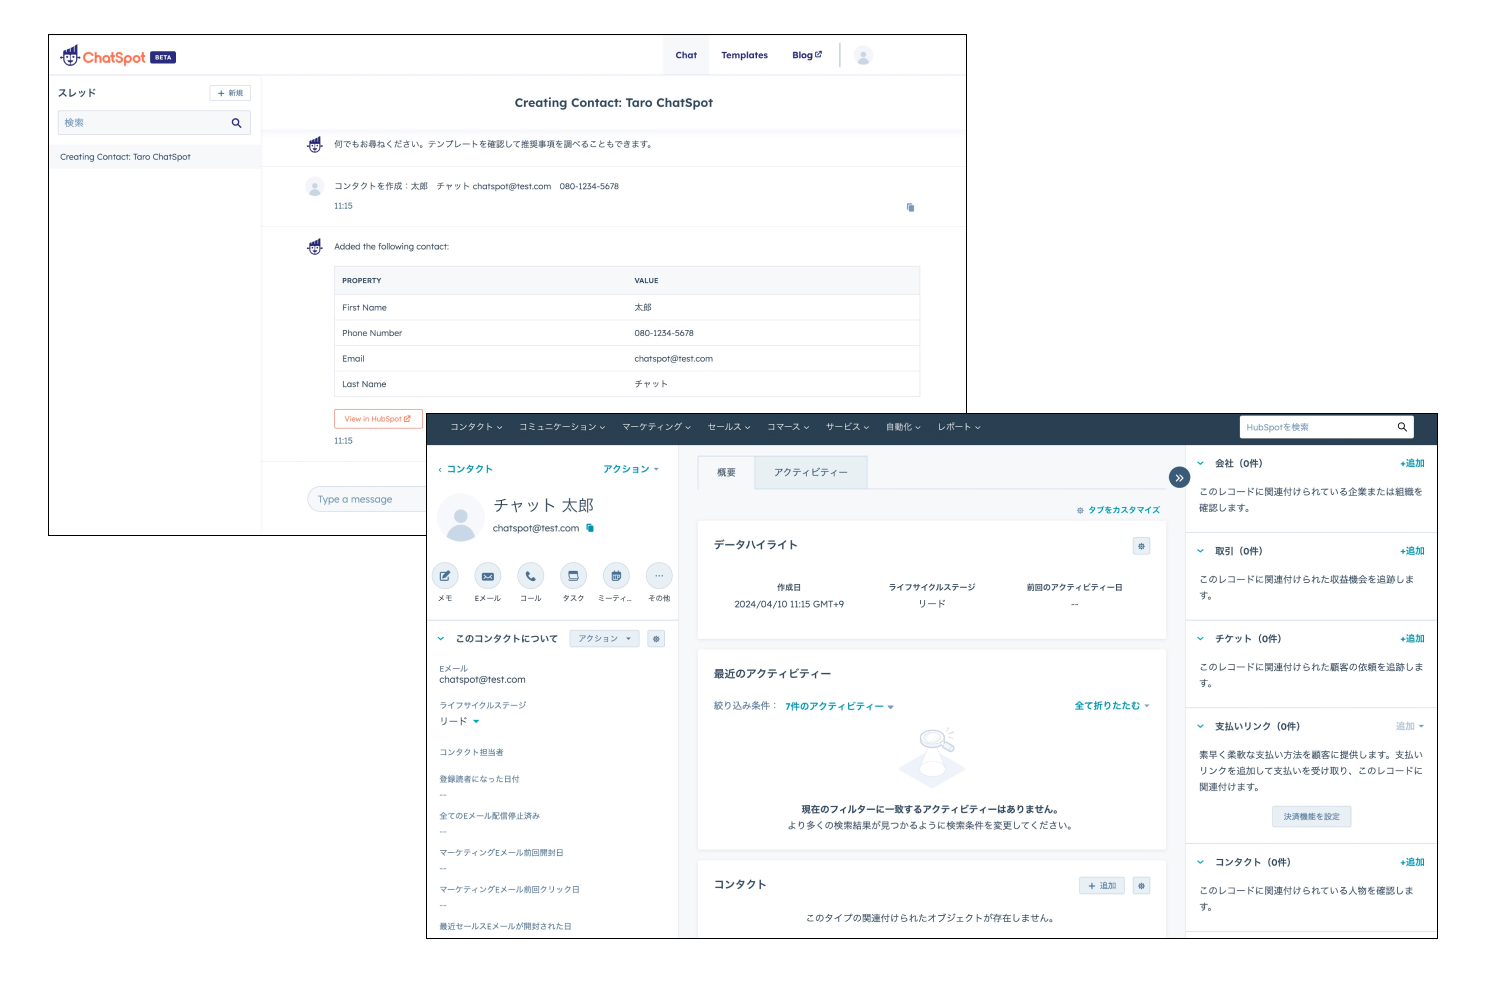The image size is (1500, 1000).
Task: Open gear settings for このコンタクトについて
Action: tap(656, 638)
